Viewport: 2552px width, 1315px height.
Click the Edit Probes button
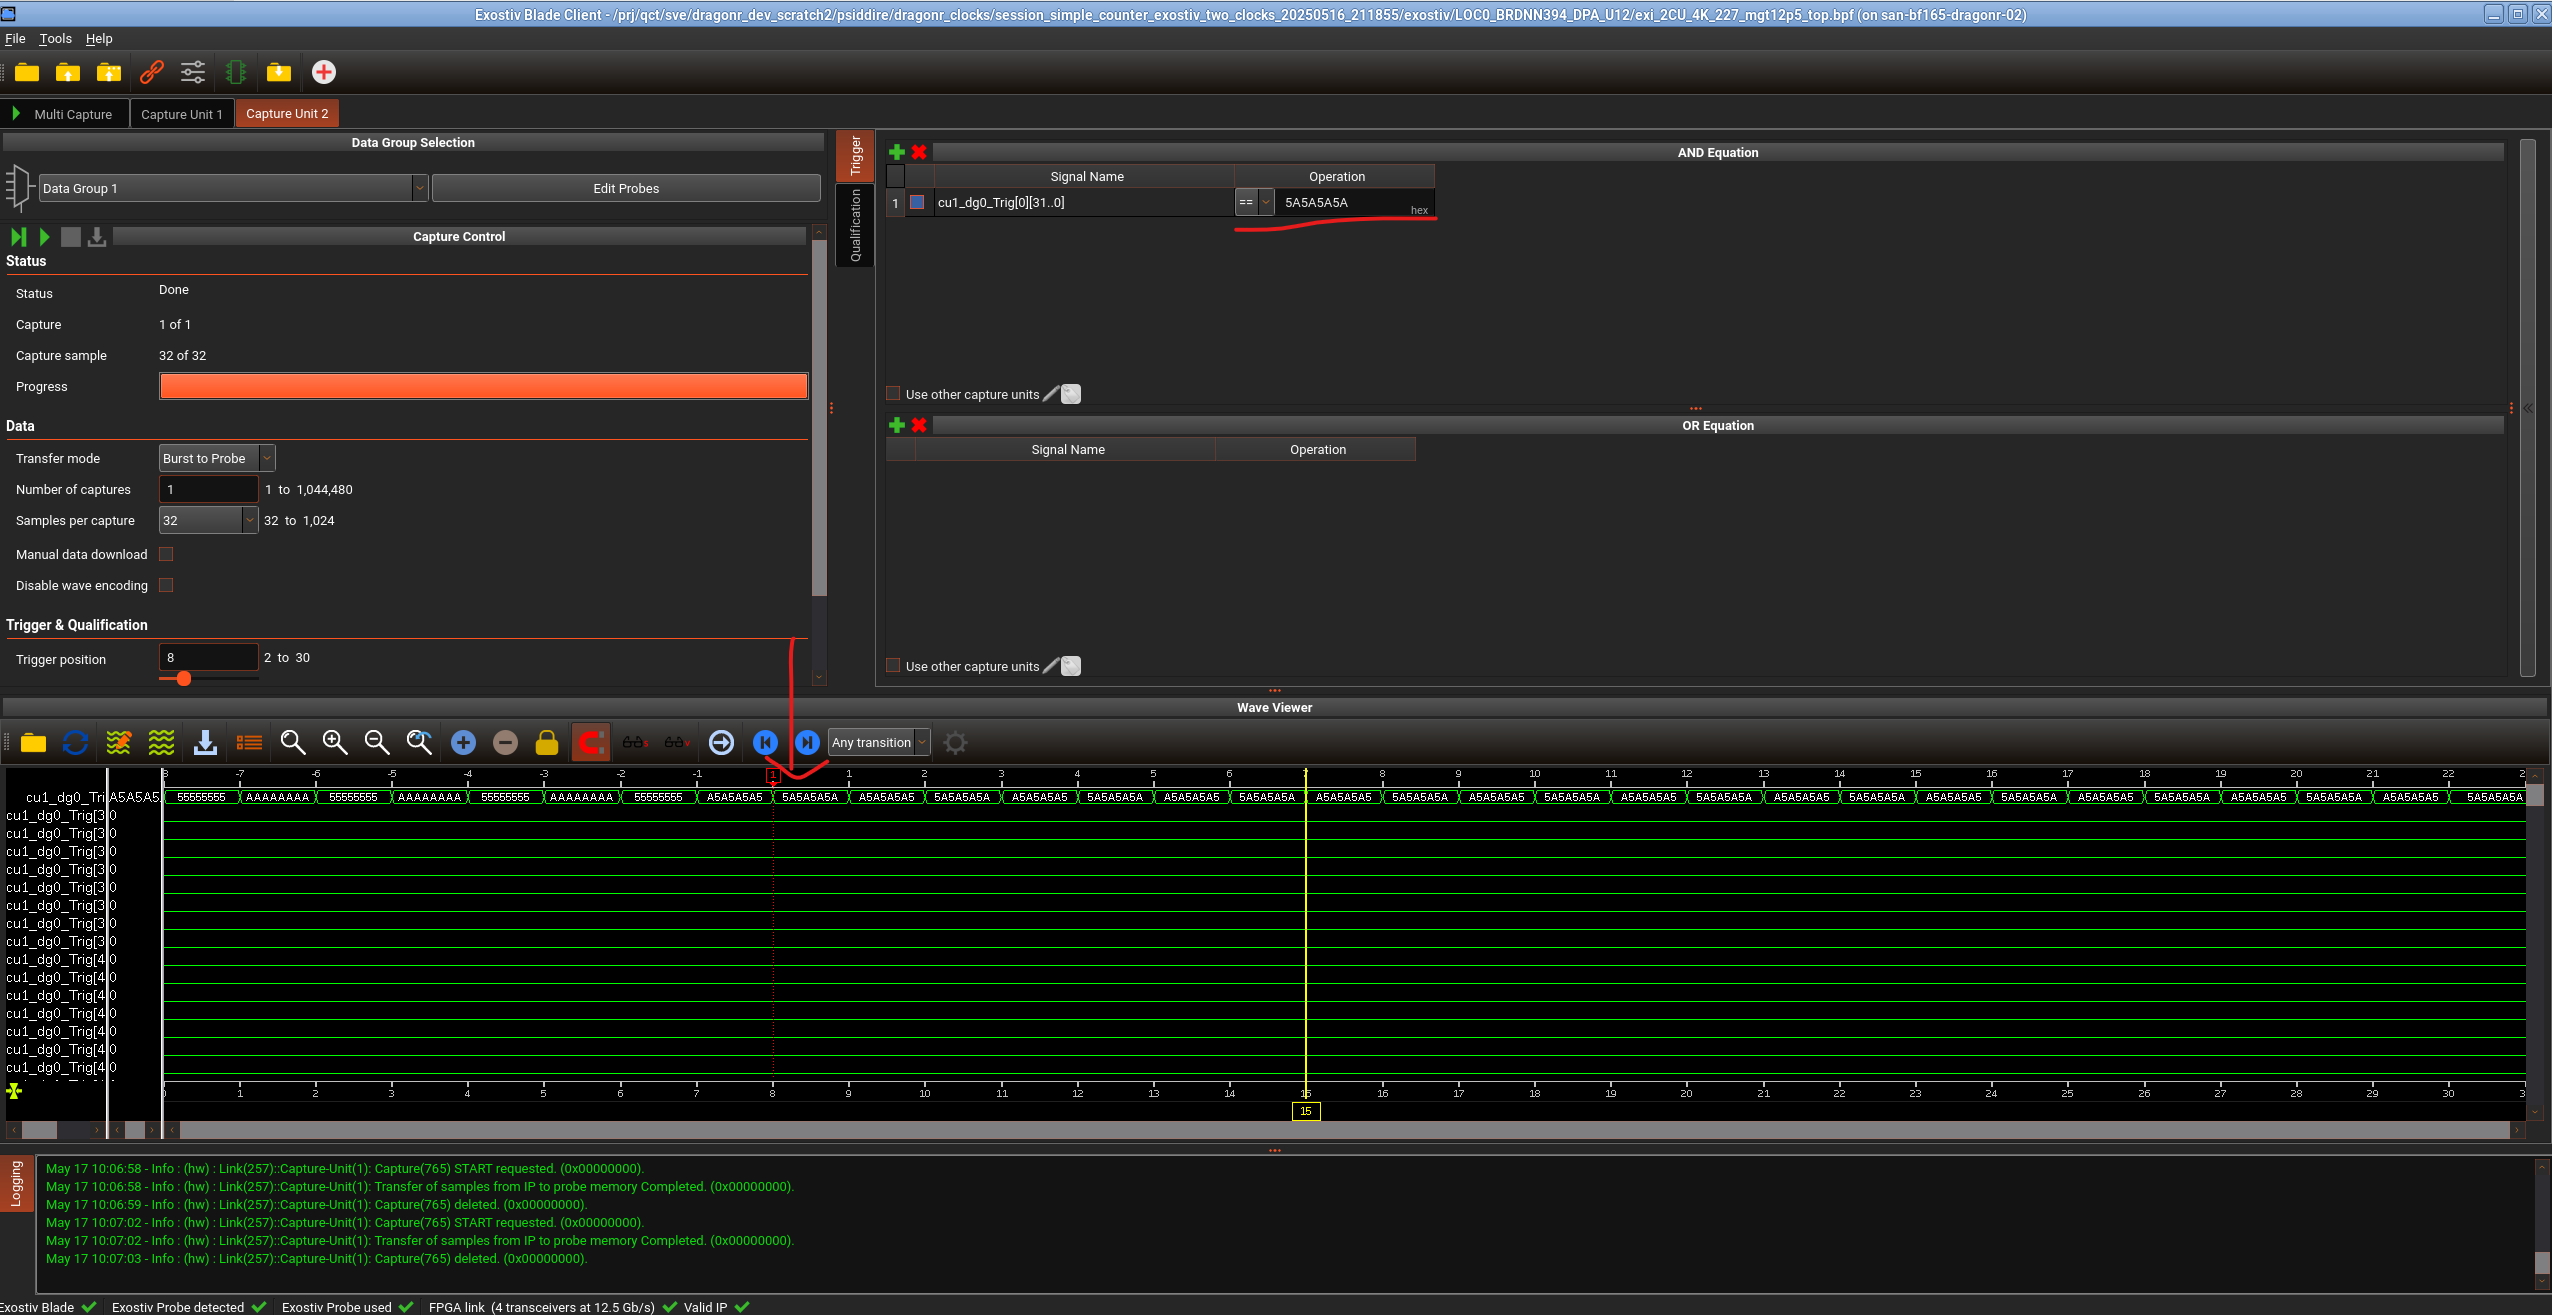click(x=626, y=188)
